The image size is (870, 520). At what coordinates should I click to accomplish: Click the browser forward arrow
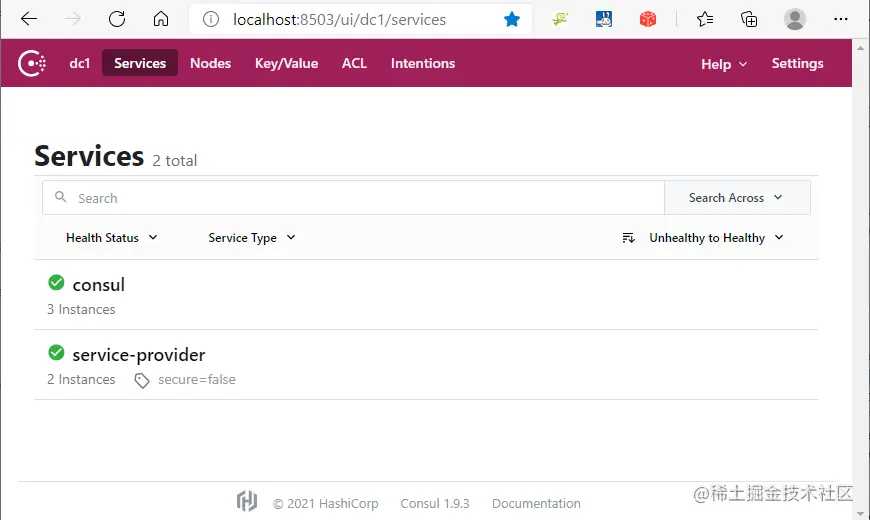click(73, 19)
